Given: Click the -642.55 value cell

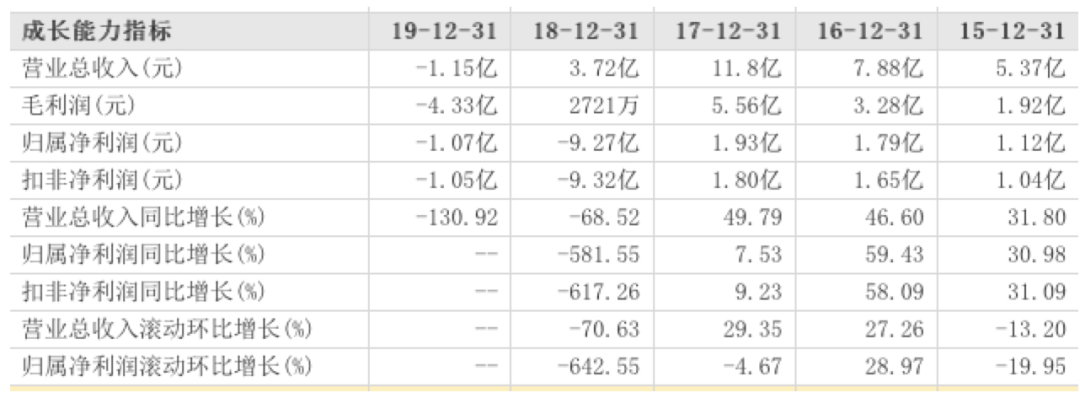Looking at the screenshot, I should point(599,366).
